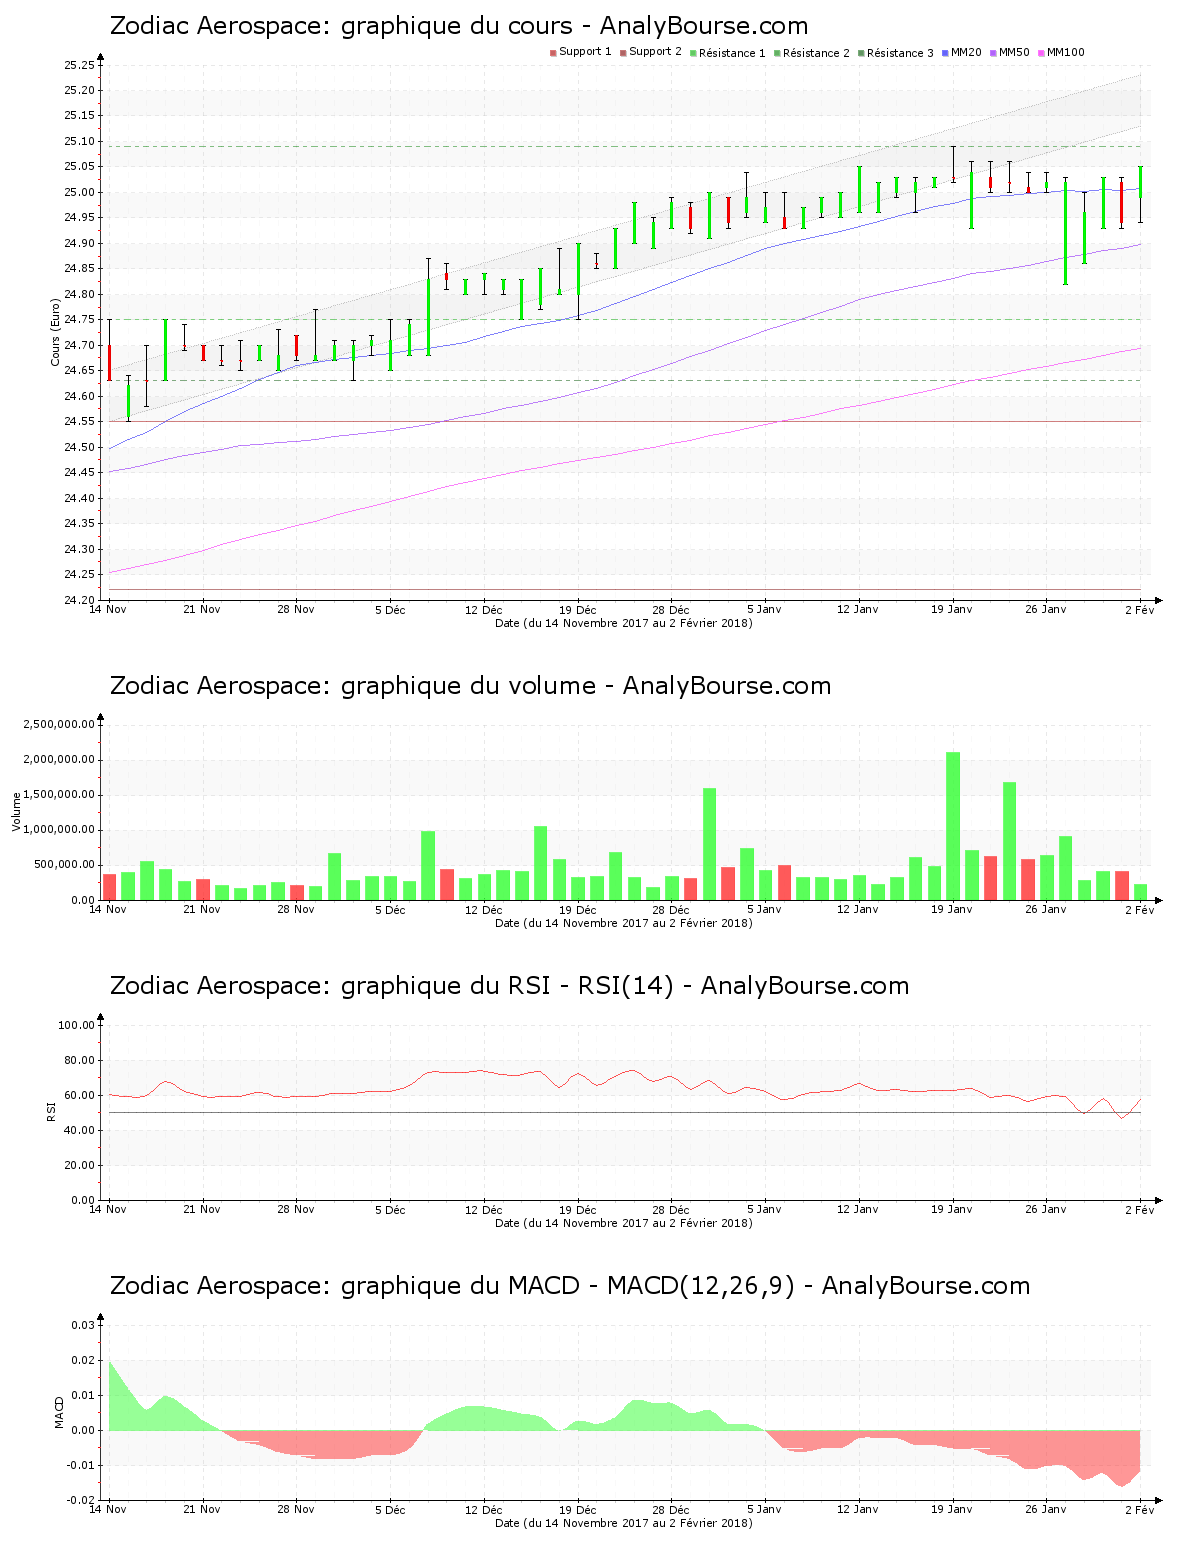Click the 24.55 value on price axis
Viewport: 1200px width, 1550px height.
[x=78, y=422]
